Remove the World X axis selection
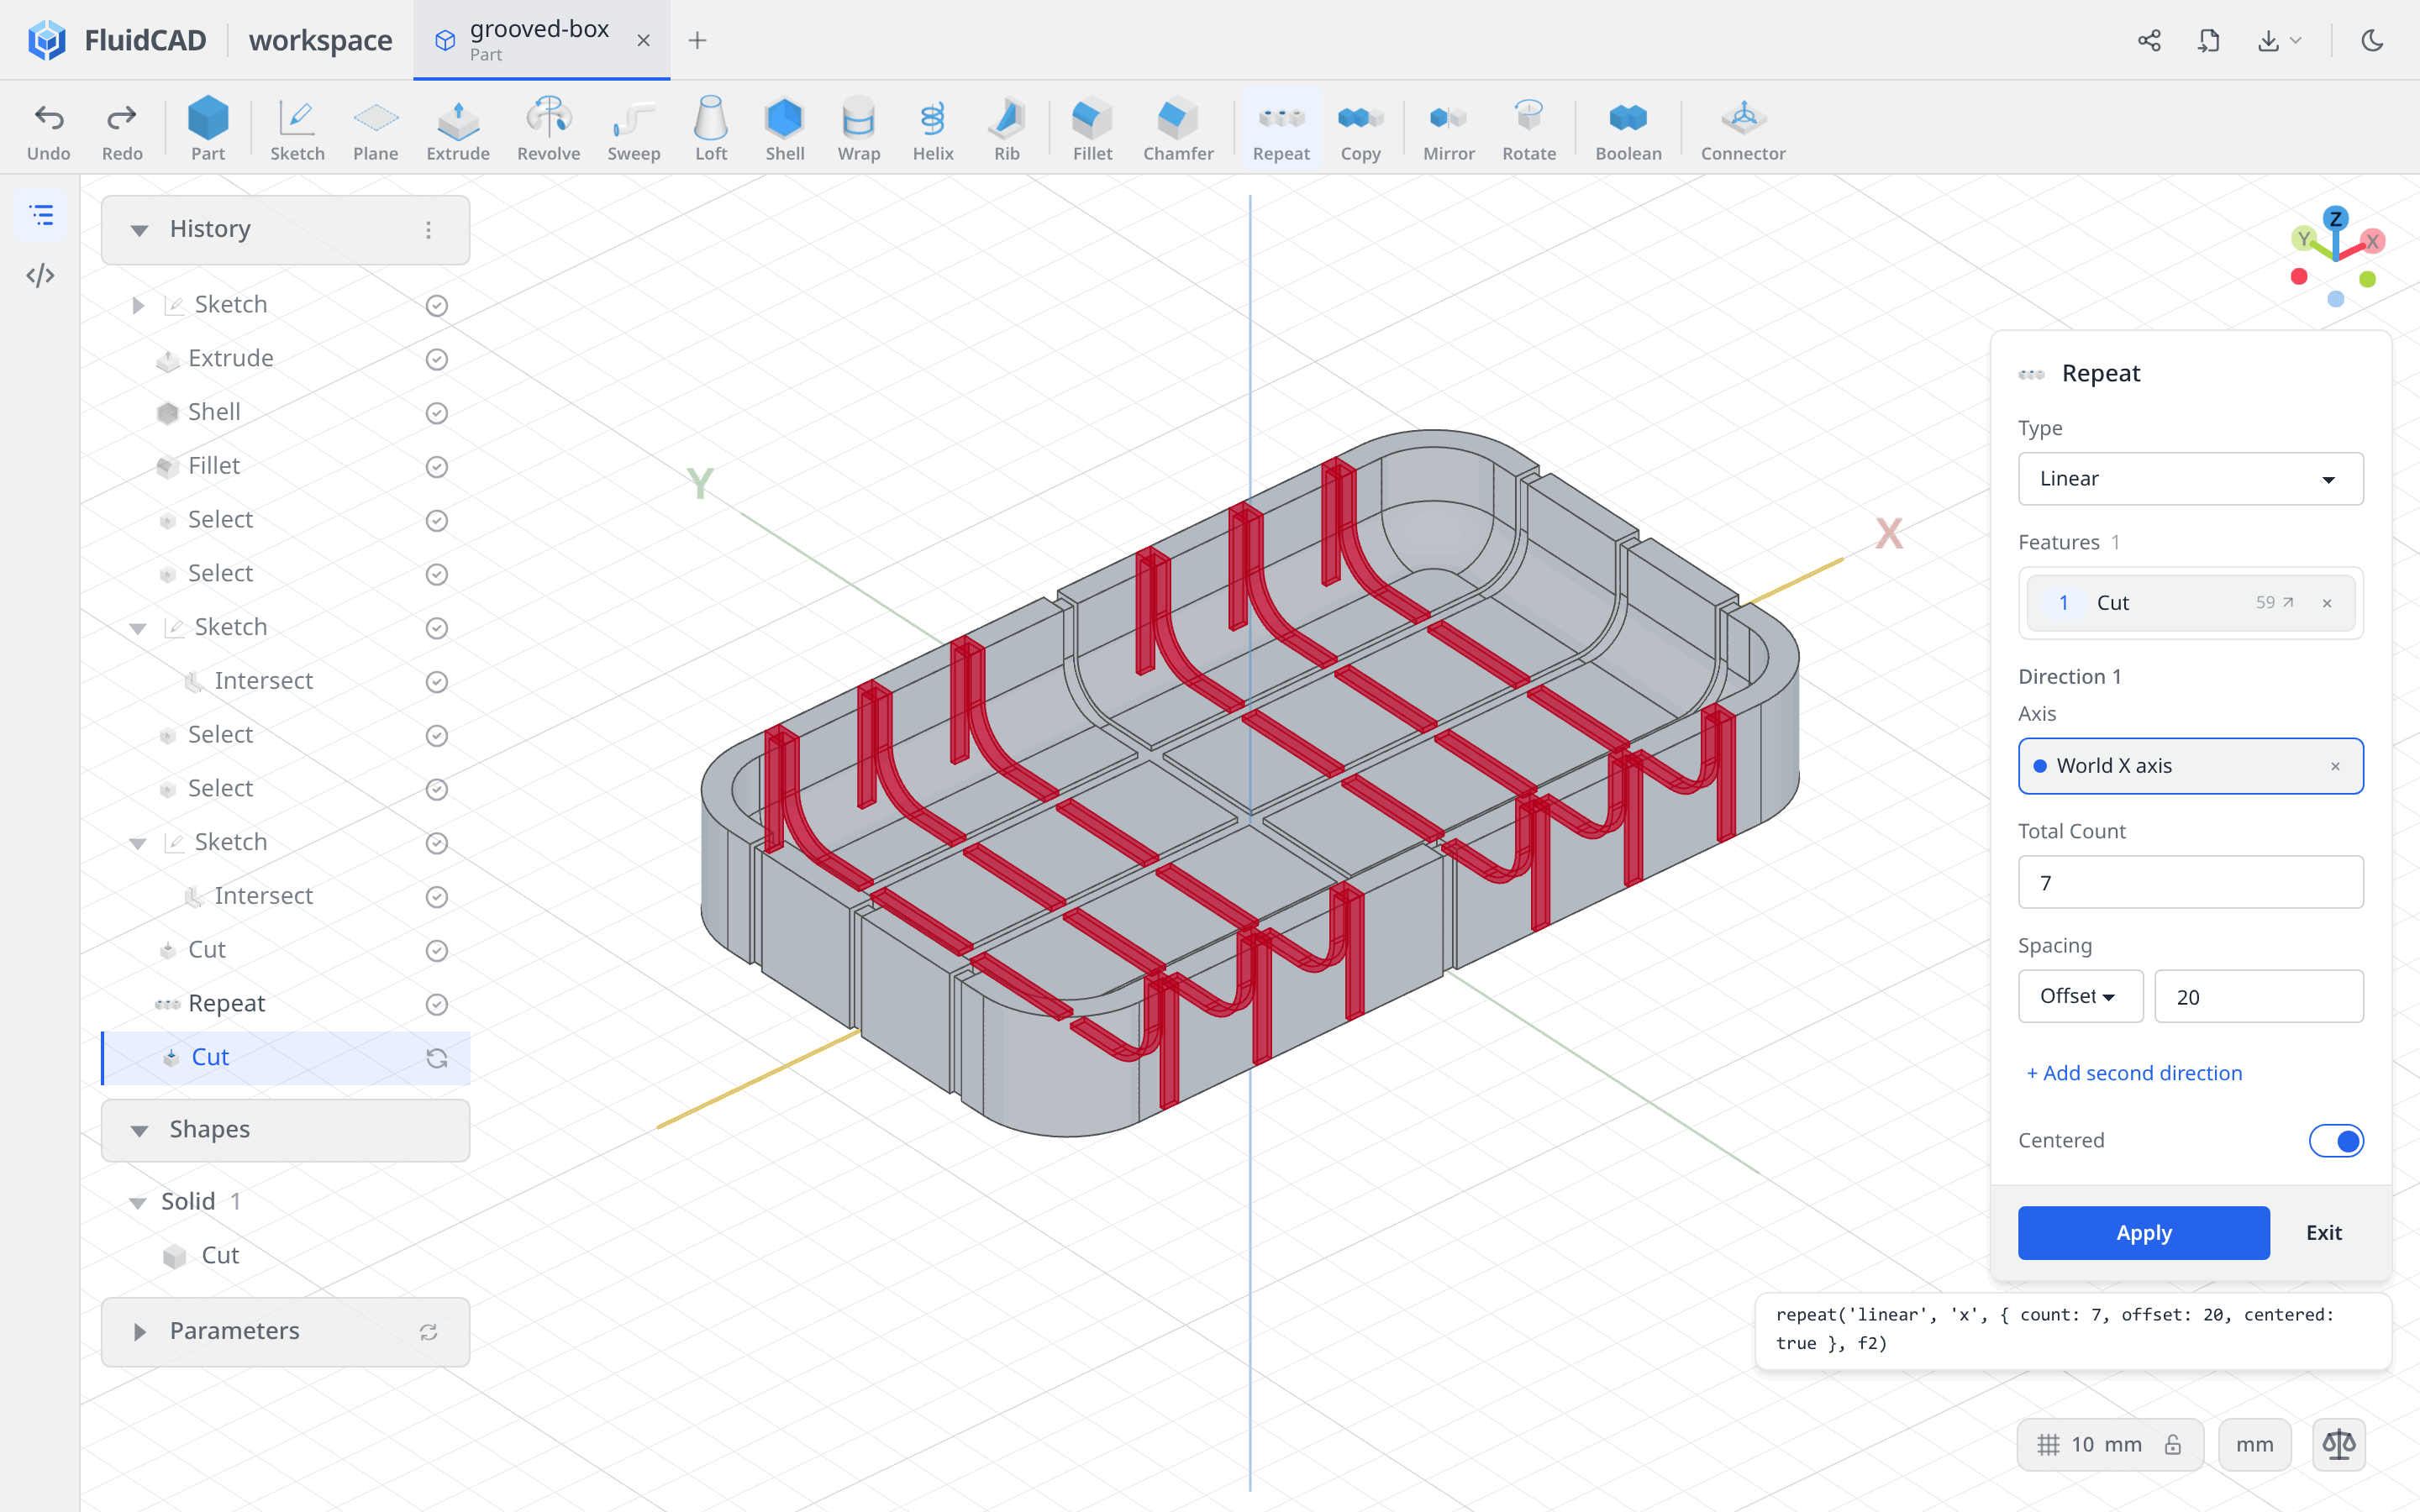2420x1512 pixels. tap(2335, 766)
